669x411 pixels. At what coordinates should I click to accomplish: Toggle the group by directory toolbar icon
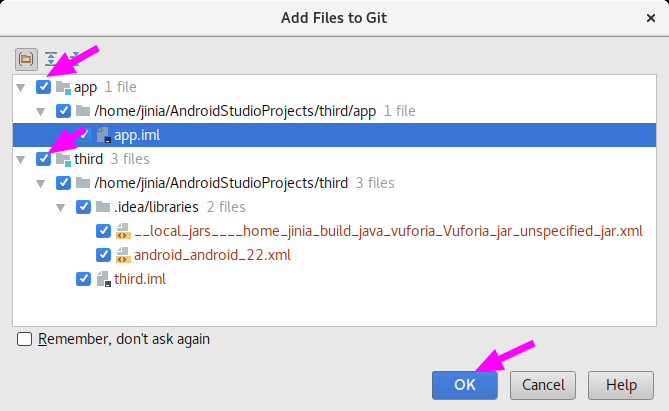(26, 59)
